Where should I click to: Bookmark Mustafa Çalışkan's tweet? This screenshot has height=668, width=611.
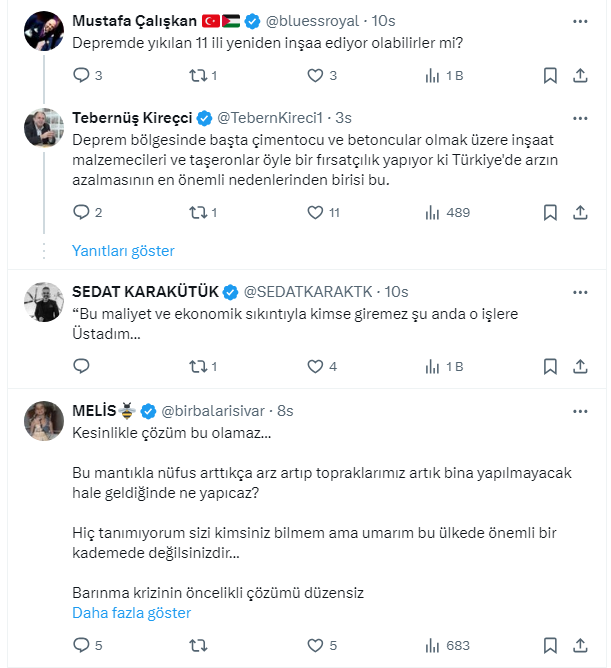pyautogui.click(x=550, y=75)
